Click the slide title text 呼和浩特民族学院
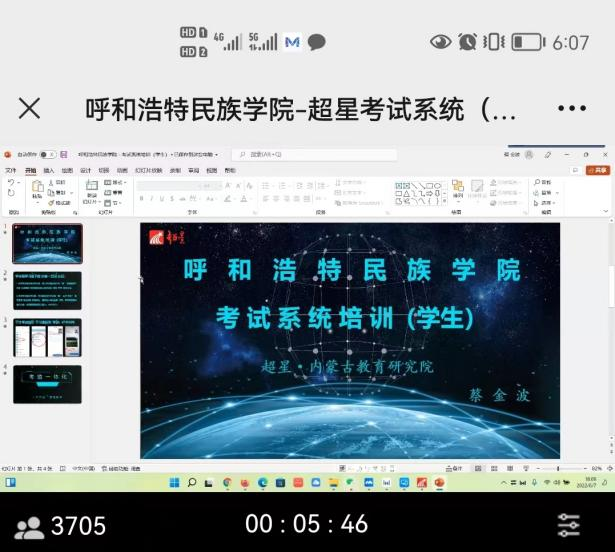This screenshot has height=552, width=615. point(352,270)
